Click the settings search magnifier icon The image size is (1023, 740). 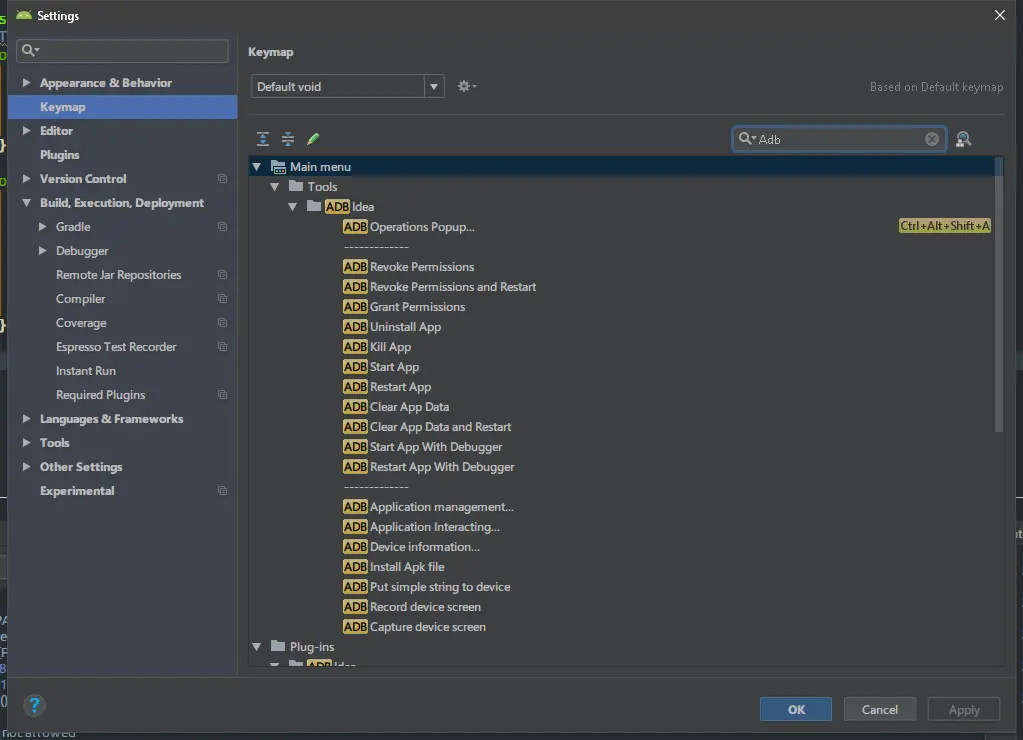click(x=30, y=50)
